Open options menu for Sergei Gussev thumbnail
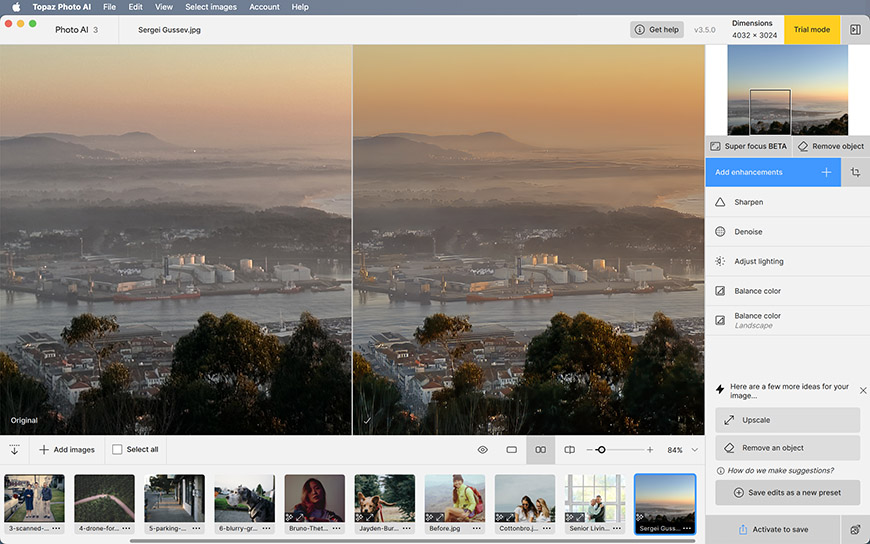870x544 pixels. (x=686, y=528)
